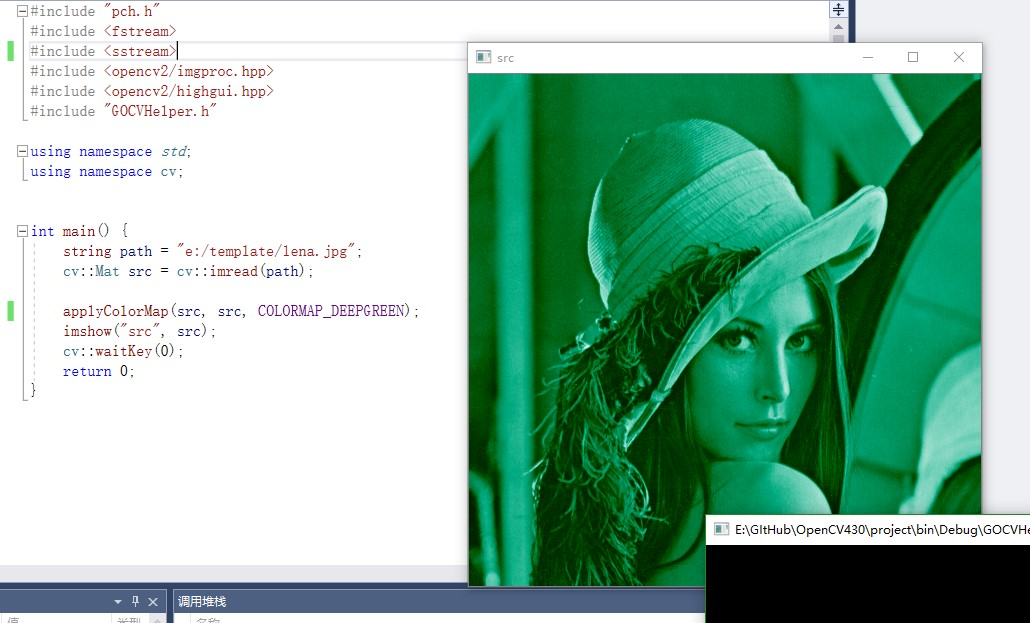Close the src image window
The width and height of the screenshot is (1030, 623).
[959, 57]
